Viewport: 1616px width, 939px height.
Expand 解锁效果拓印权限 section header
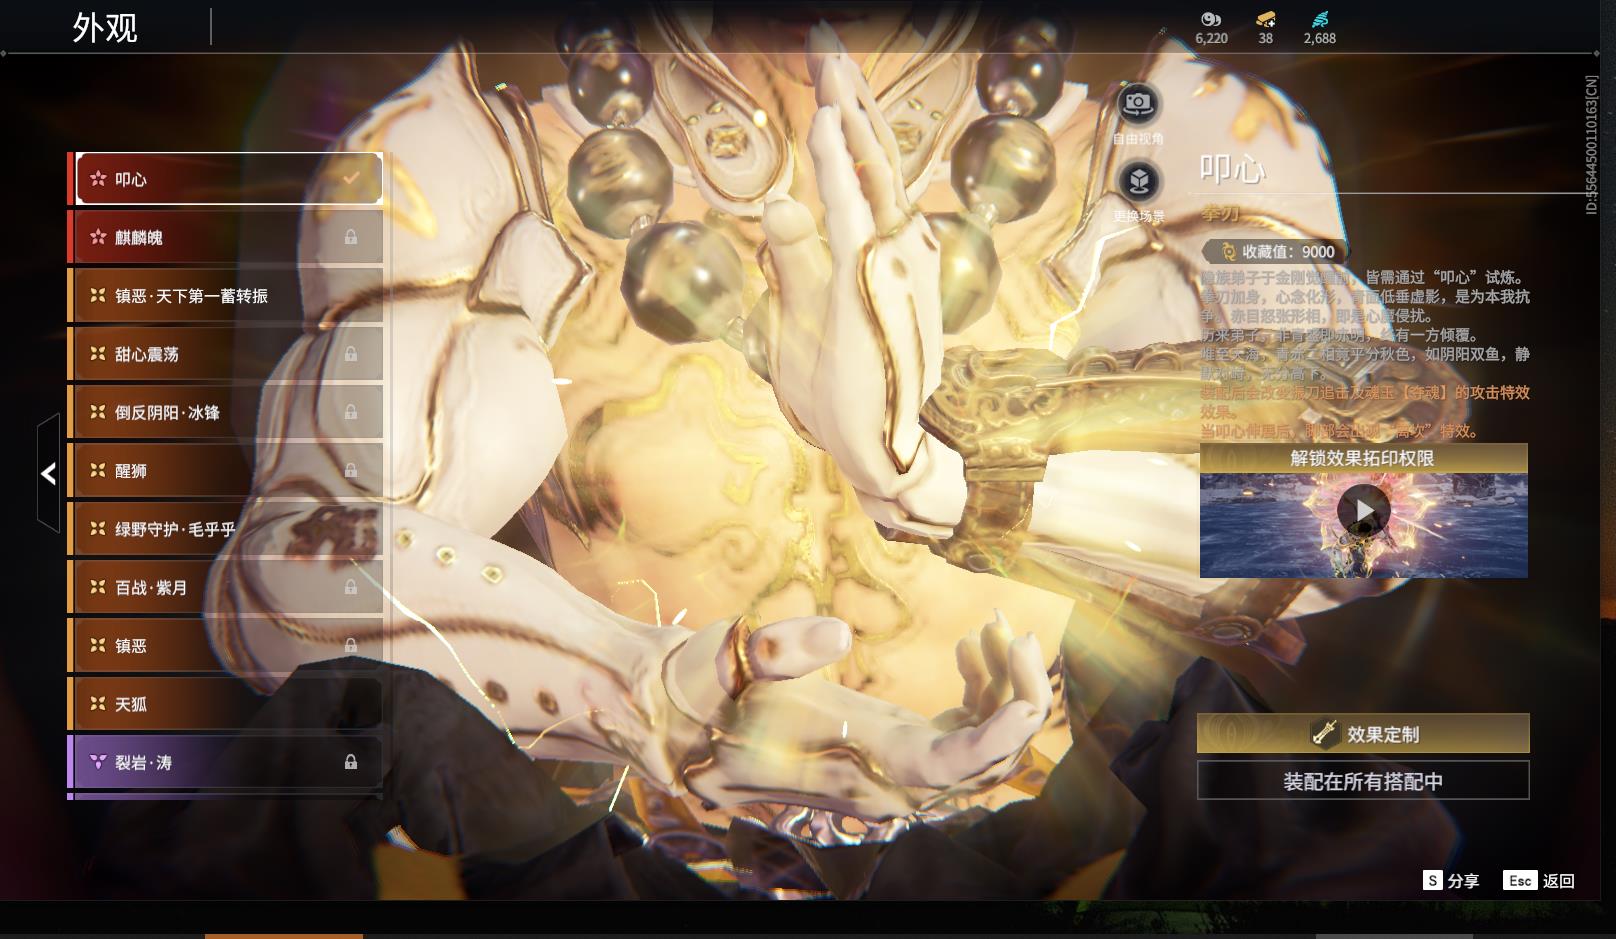coord(1363,458)
